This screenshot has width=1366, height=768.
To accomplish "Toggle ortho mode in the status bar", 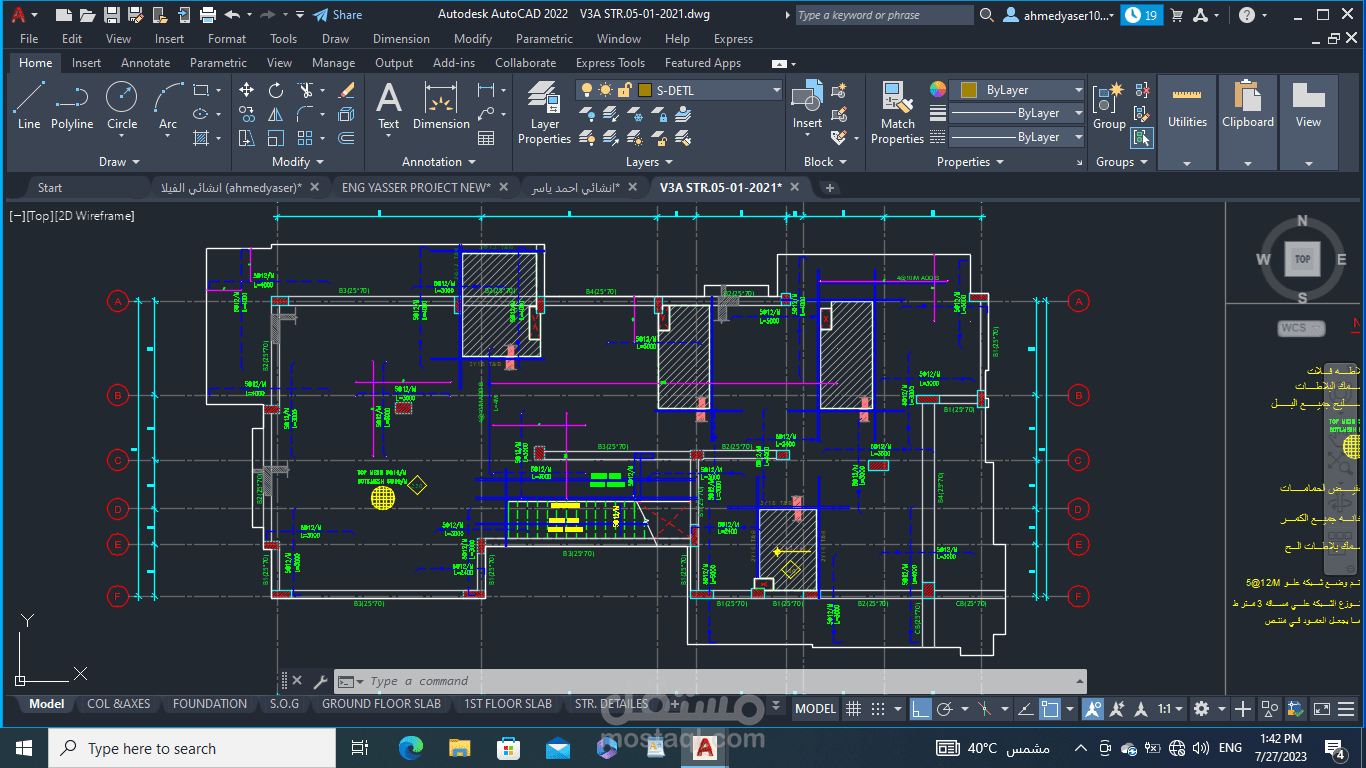I will pyautogui.click(x=921, y=708).
